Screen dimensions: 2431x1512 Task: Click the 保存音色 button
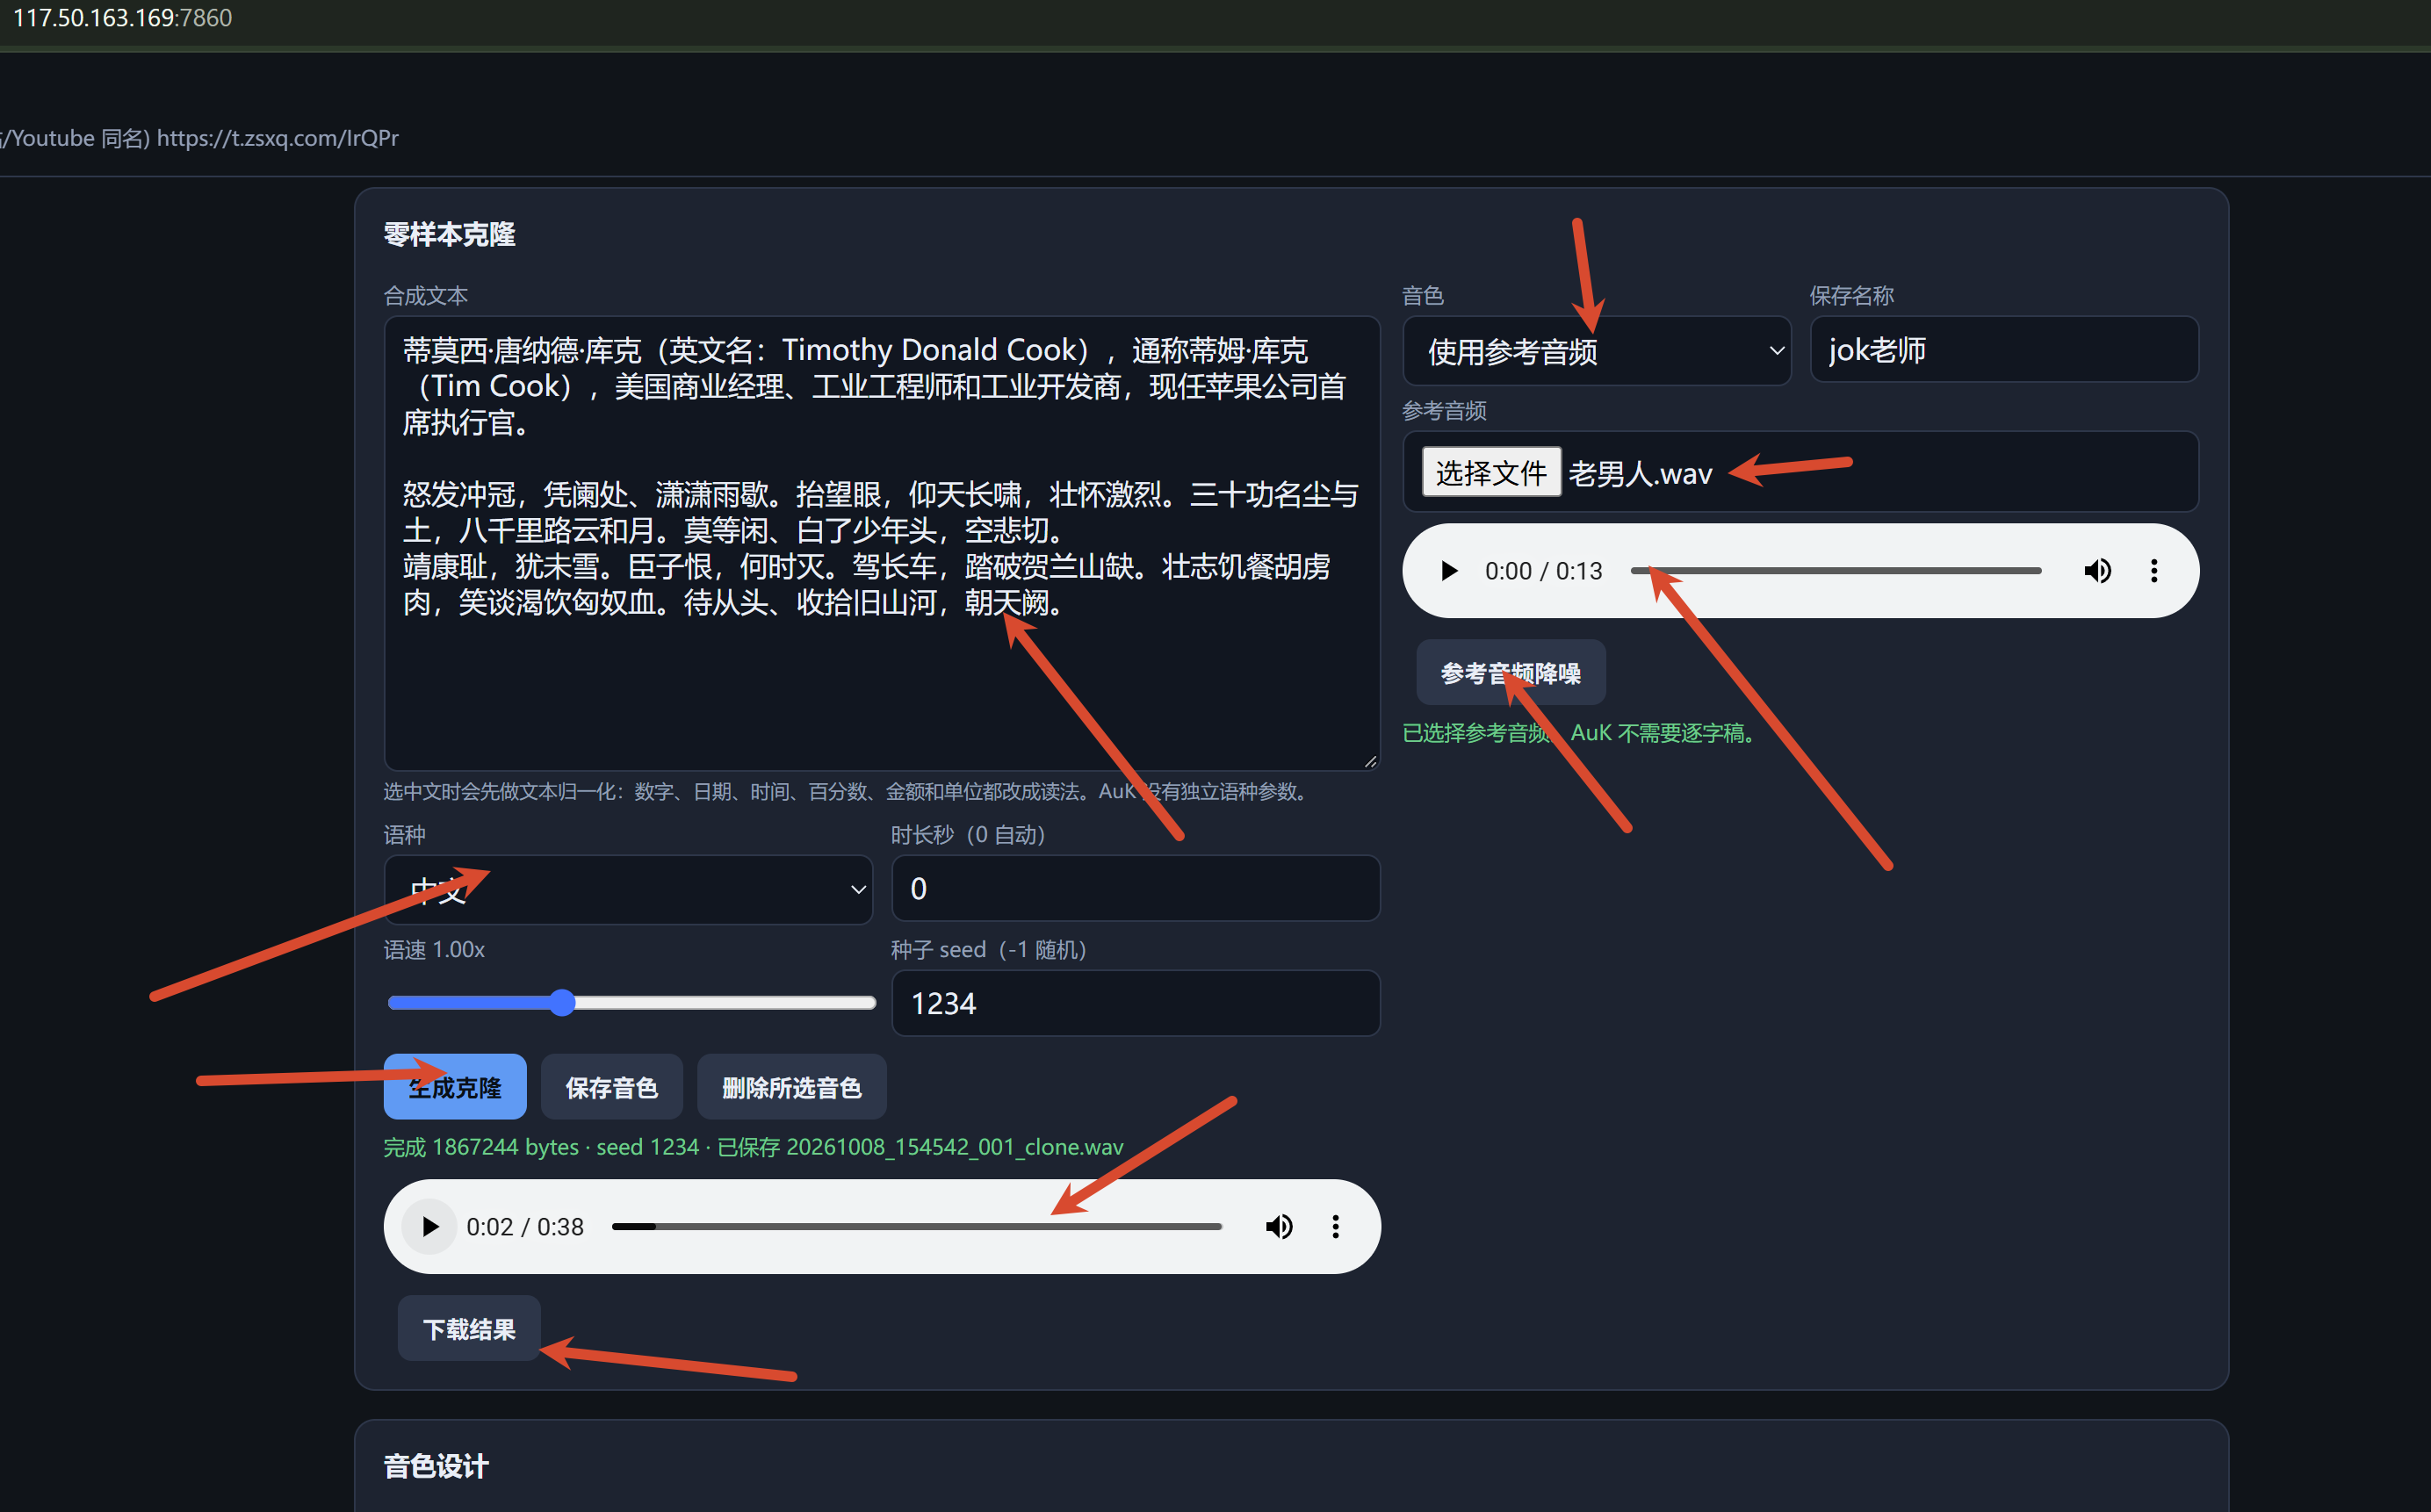point(612,1087)
